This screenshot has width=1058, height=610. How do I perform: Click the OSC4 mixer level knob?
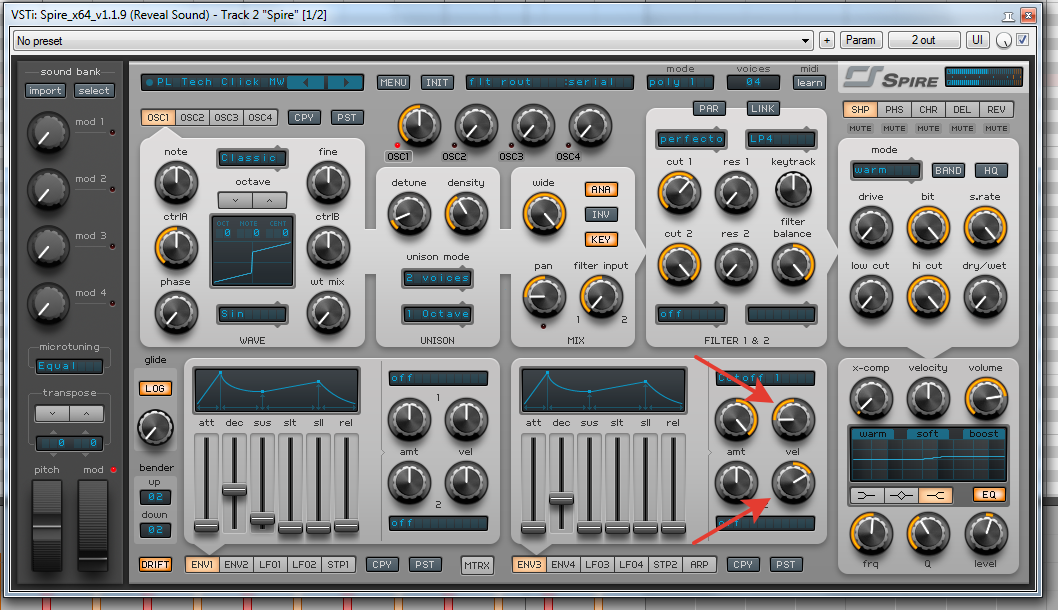click(x=590, y=126)
